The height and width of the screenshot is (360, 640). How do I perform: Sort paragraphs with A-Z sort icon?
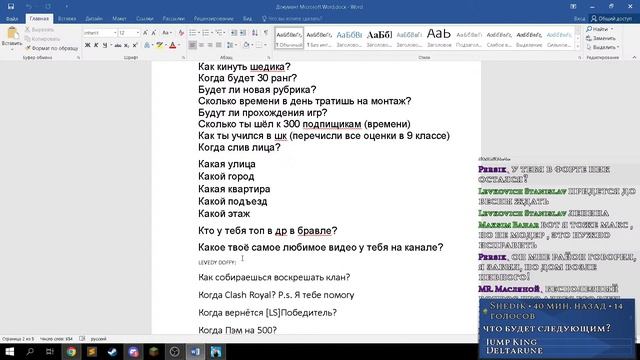[255, 33]
